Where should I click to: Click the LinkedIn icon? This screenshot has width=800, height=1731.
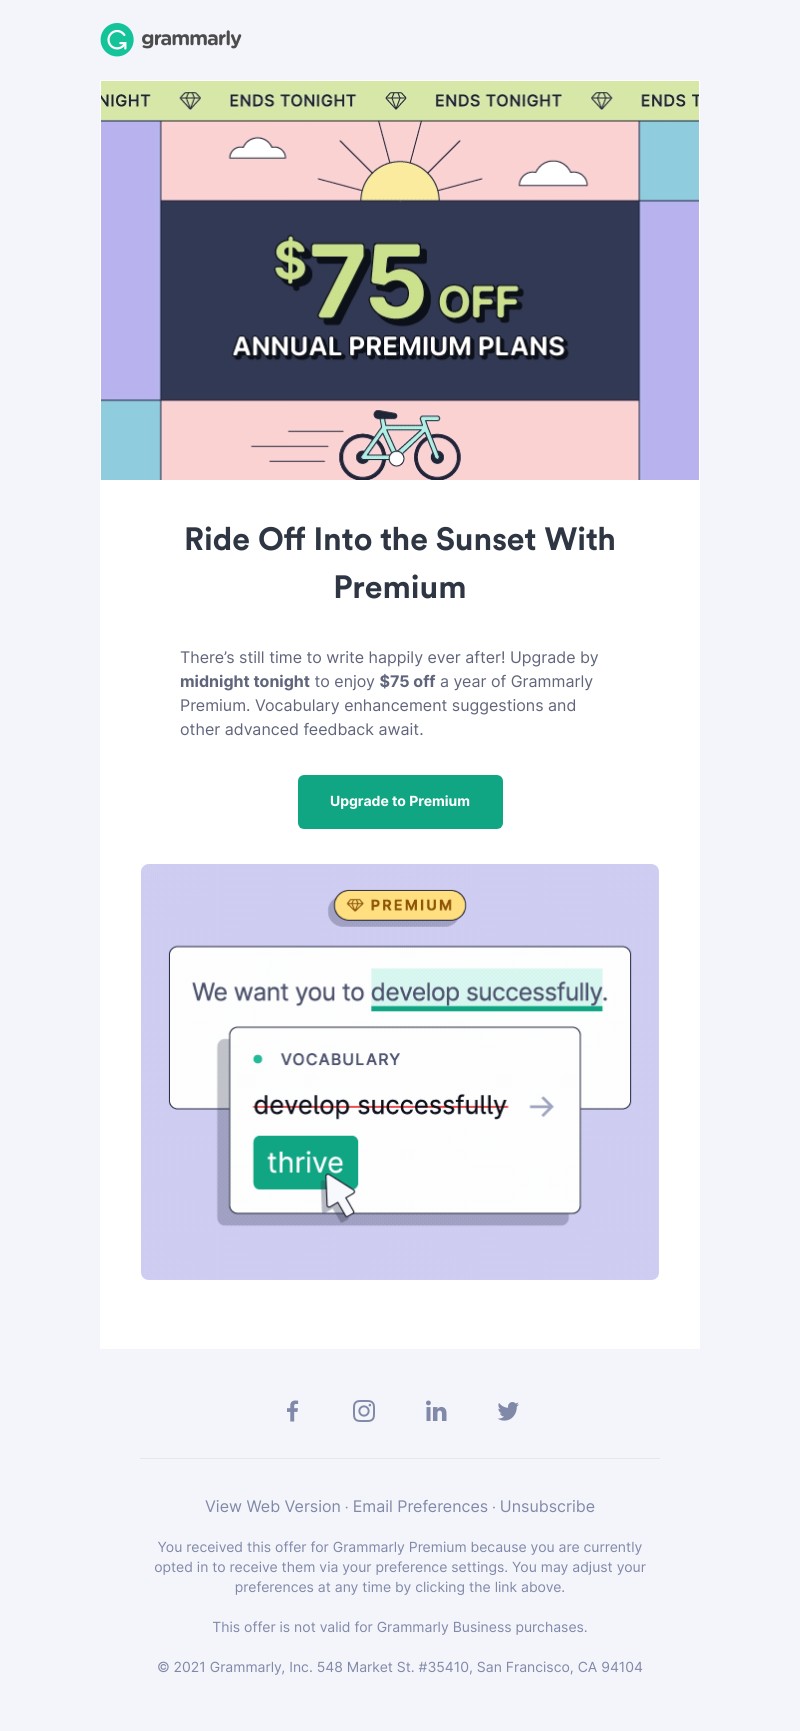point(436,1410)
